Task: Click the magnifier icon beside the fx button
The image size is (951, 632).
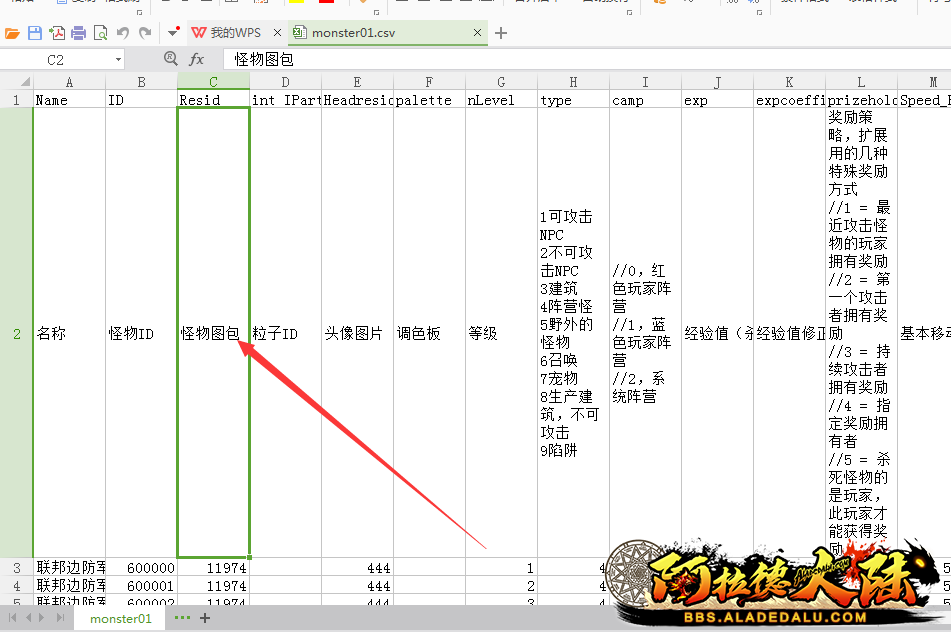Action: pos(171,60)
